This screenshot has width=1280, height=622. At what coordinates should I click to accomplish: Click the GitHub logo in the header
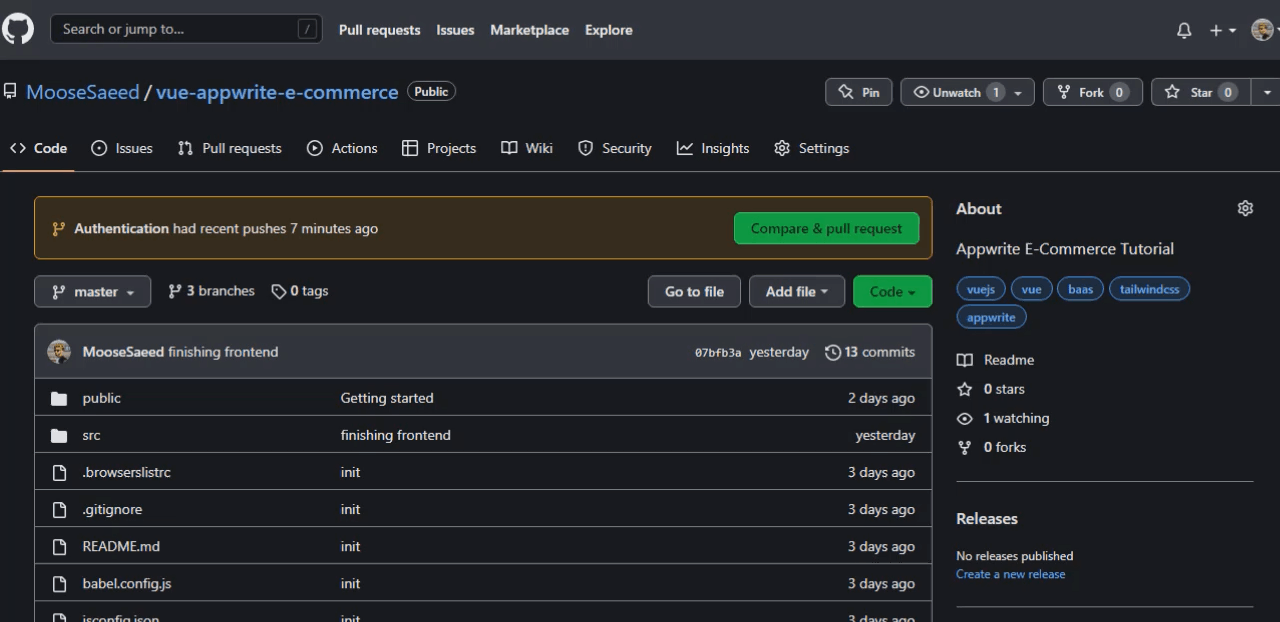(18, 29)
